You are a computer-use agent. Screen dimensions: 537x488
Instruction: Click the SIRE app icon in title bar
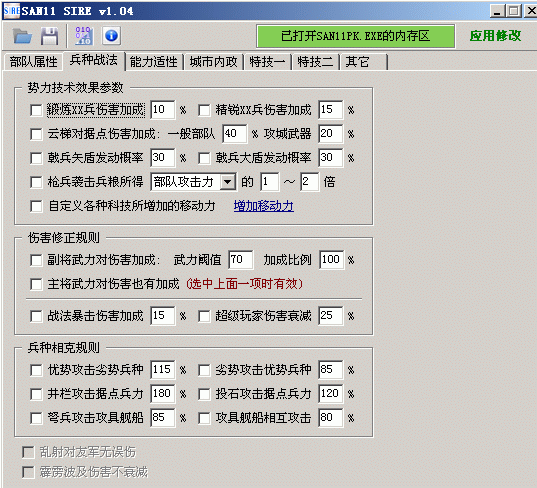tap(11, 11)
